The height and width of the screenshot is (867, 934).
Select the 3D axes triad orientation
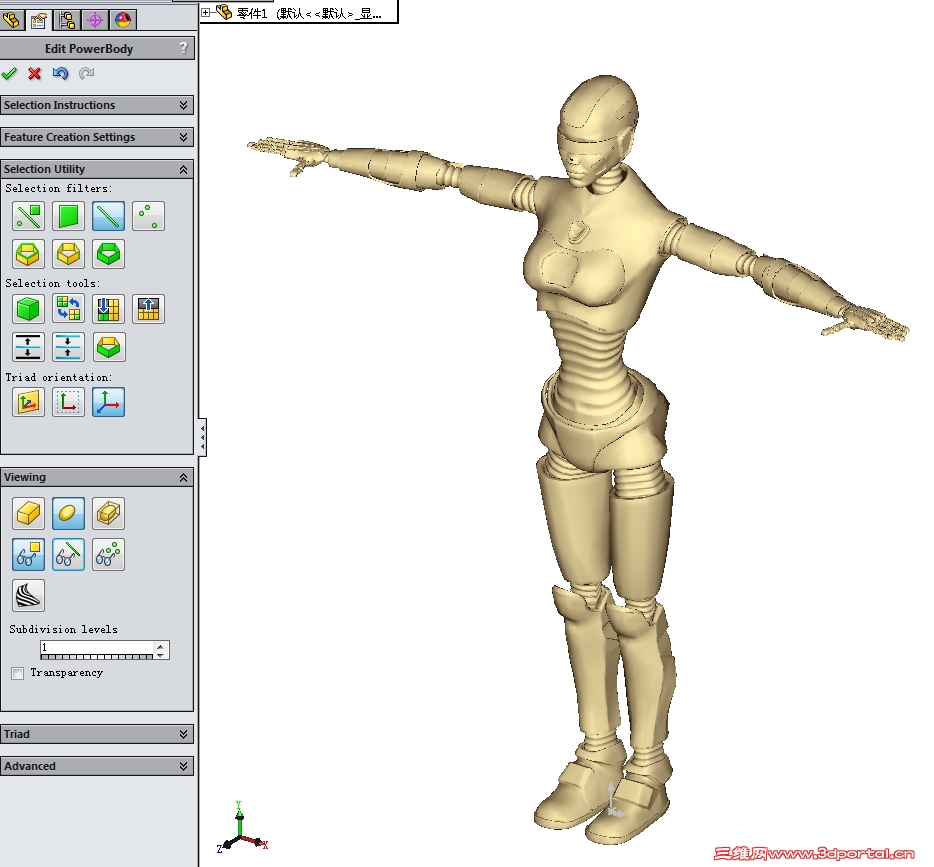click(x=108, y=402)
